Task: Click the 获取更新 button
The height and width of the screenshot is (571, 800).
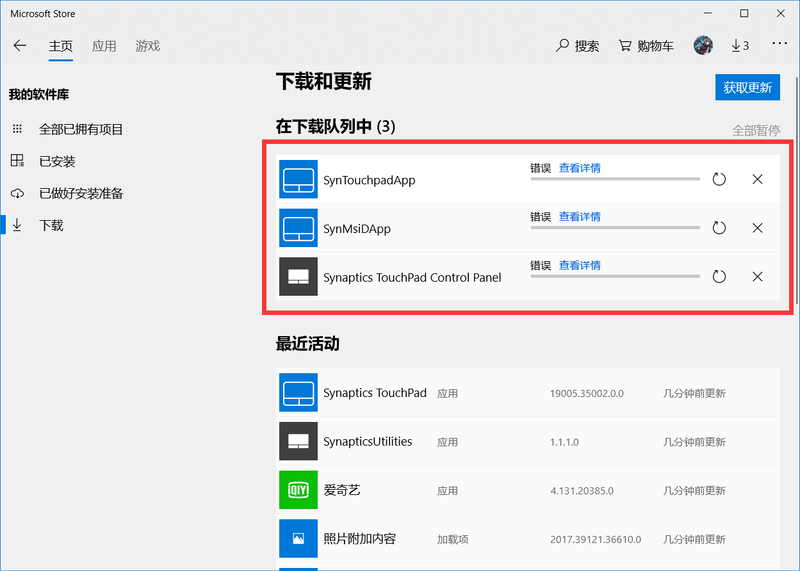Action: 747,87
